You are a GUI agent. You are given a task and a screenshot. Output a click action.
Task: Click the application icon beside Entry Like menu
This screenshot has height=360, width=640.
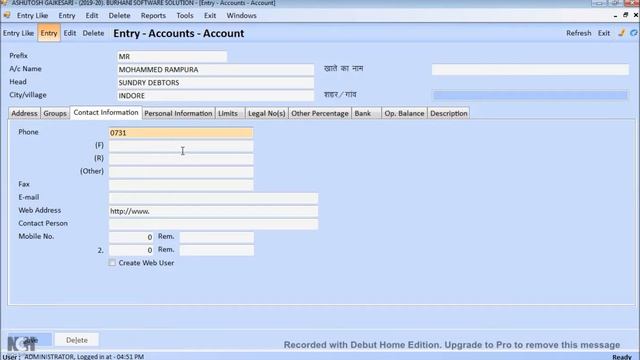7,15
